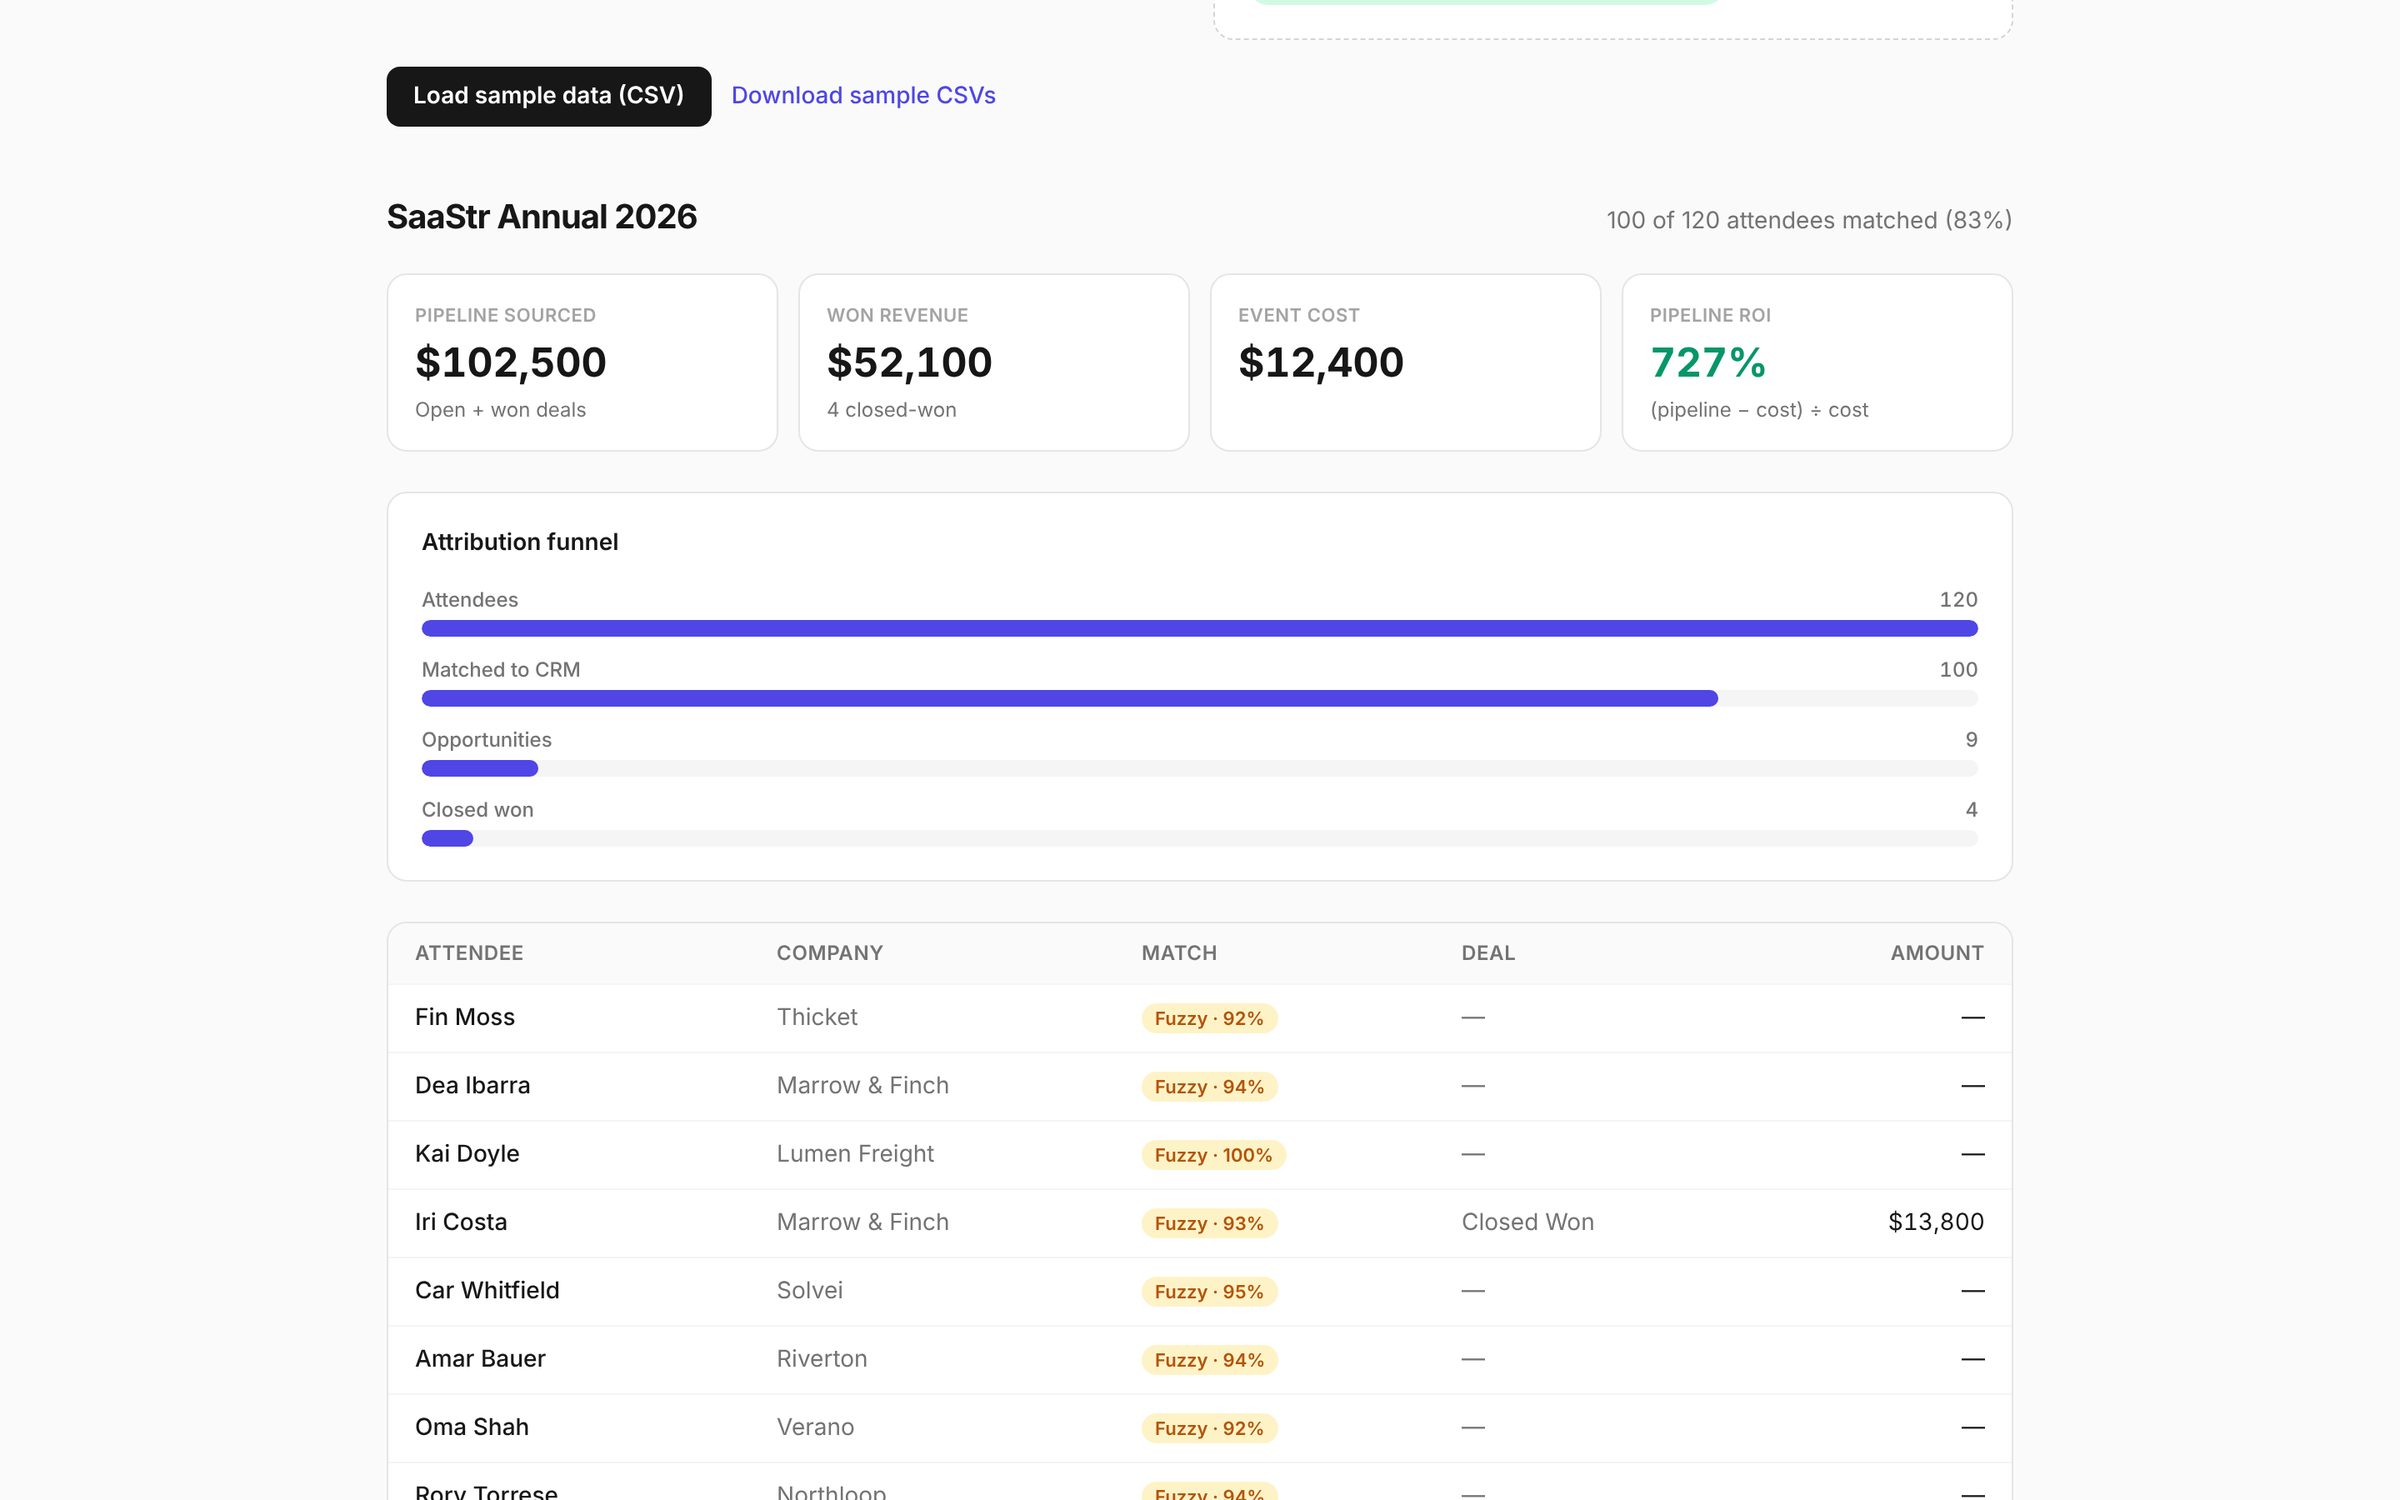Click the AMOUNT column header
Viewport: 2400px width, 1500px height.
pyautogui.click(x=1937, y=953)
